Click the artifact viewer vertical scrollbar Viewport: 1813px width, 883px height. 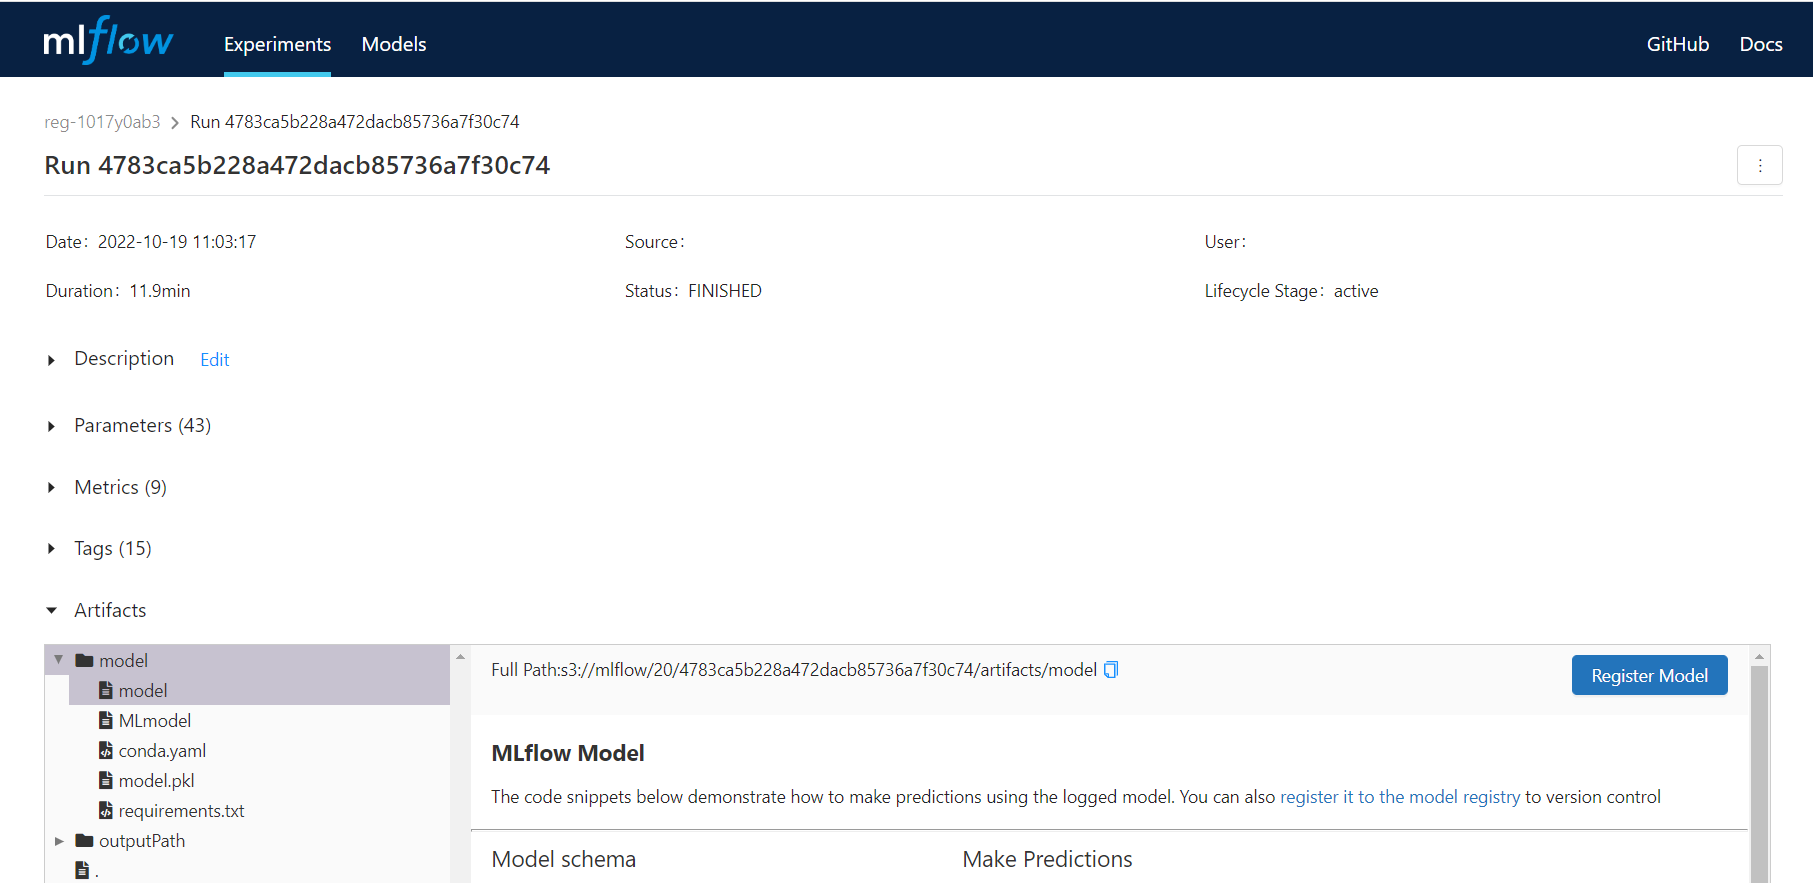pos(1759,770)
